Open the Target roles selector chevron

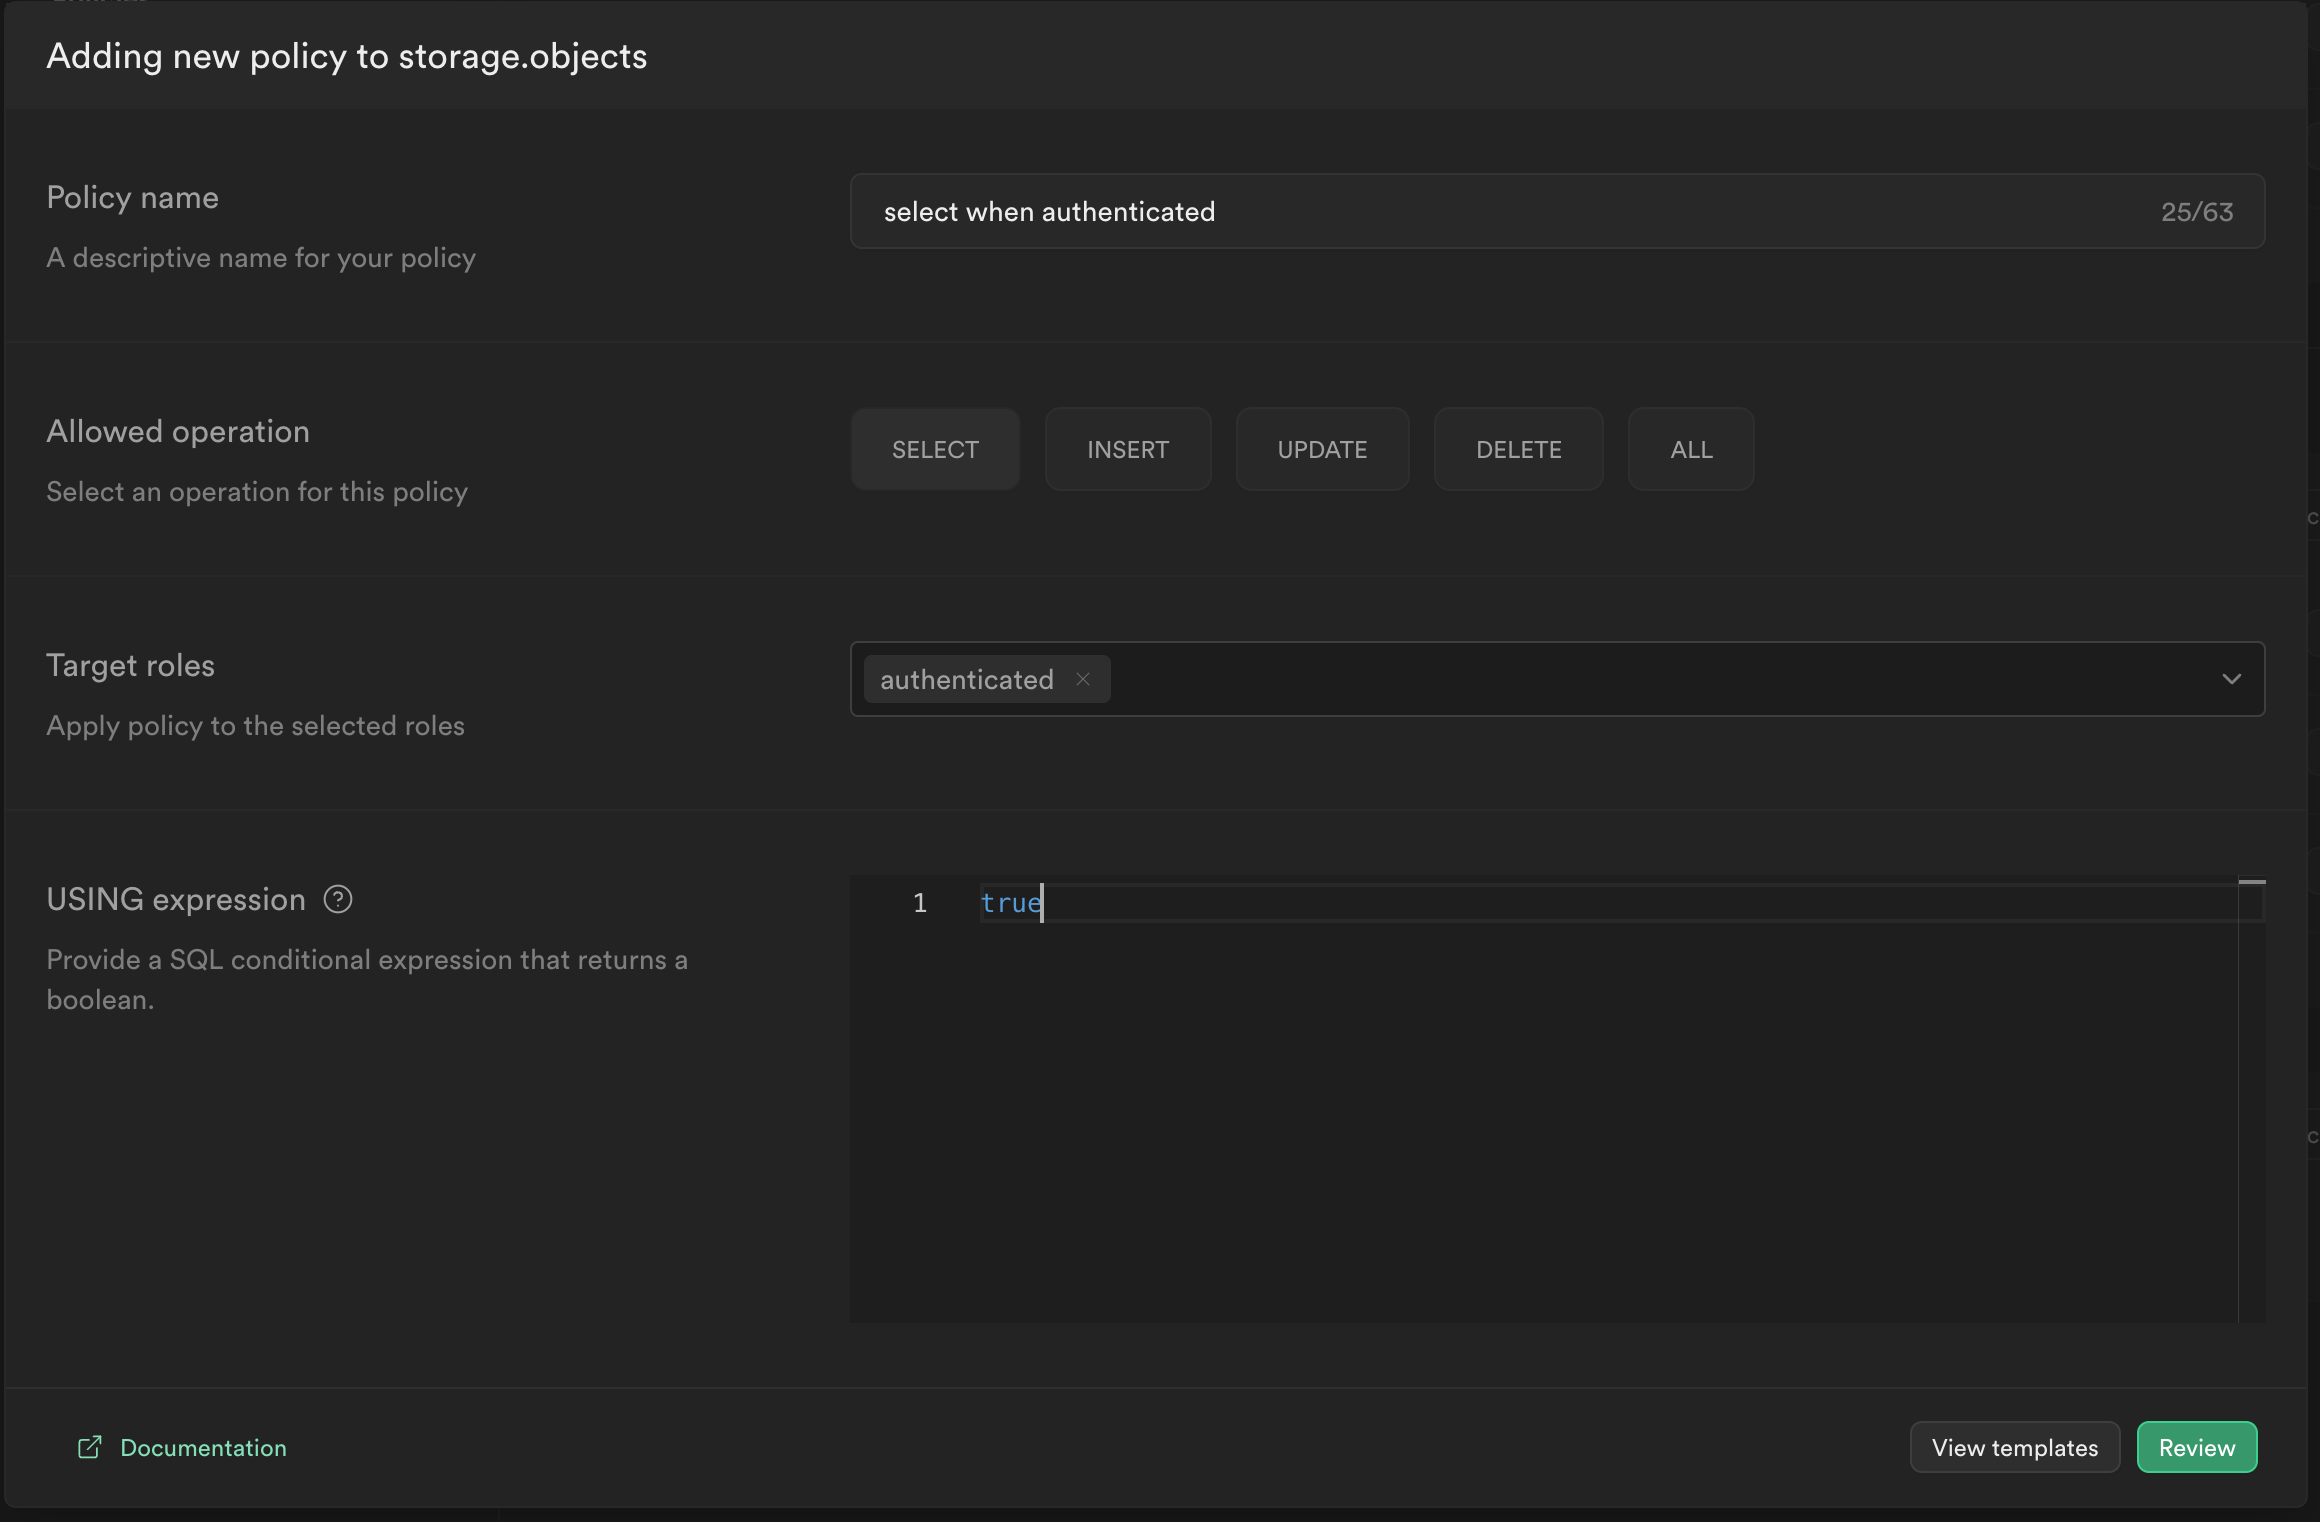(x=2232, y=678)
